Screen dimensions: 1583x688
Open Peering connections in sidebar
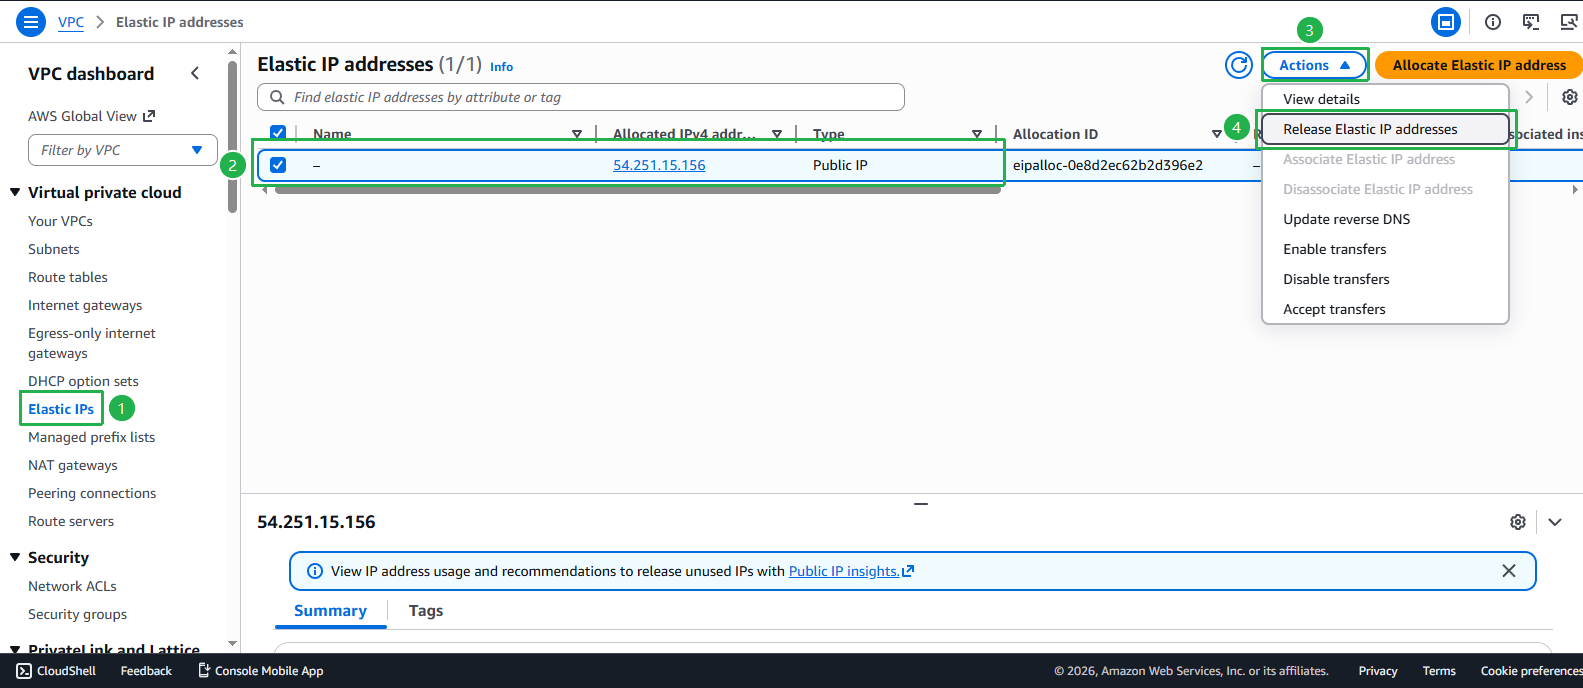[92, 493]
